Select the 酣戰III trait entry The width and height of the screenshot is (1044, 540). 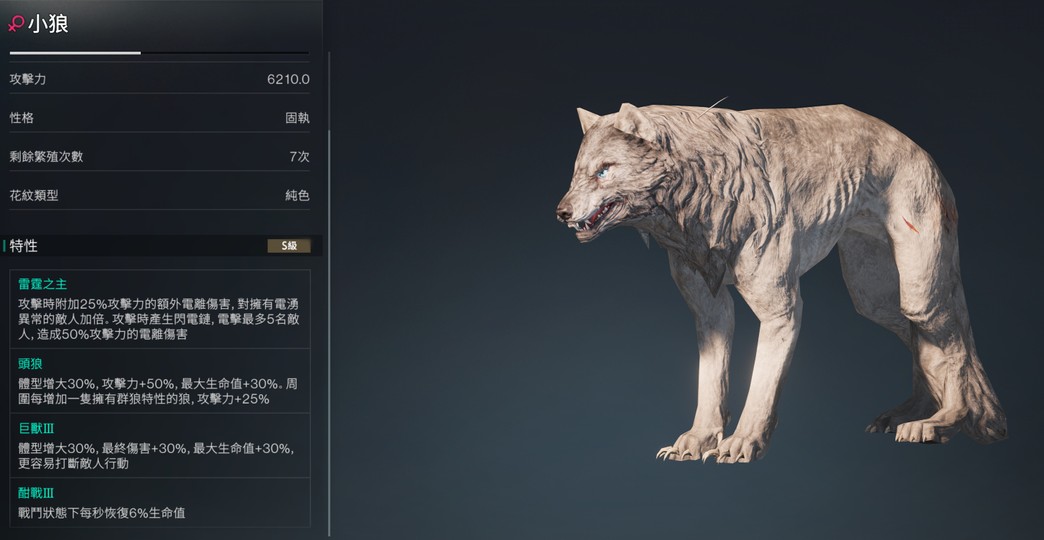pos(160,503)
